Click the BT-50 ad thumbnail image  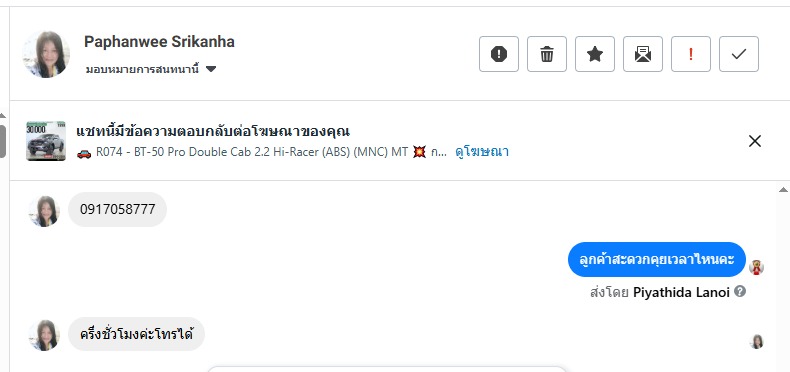click(x=46, y=141)
